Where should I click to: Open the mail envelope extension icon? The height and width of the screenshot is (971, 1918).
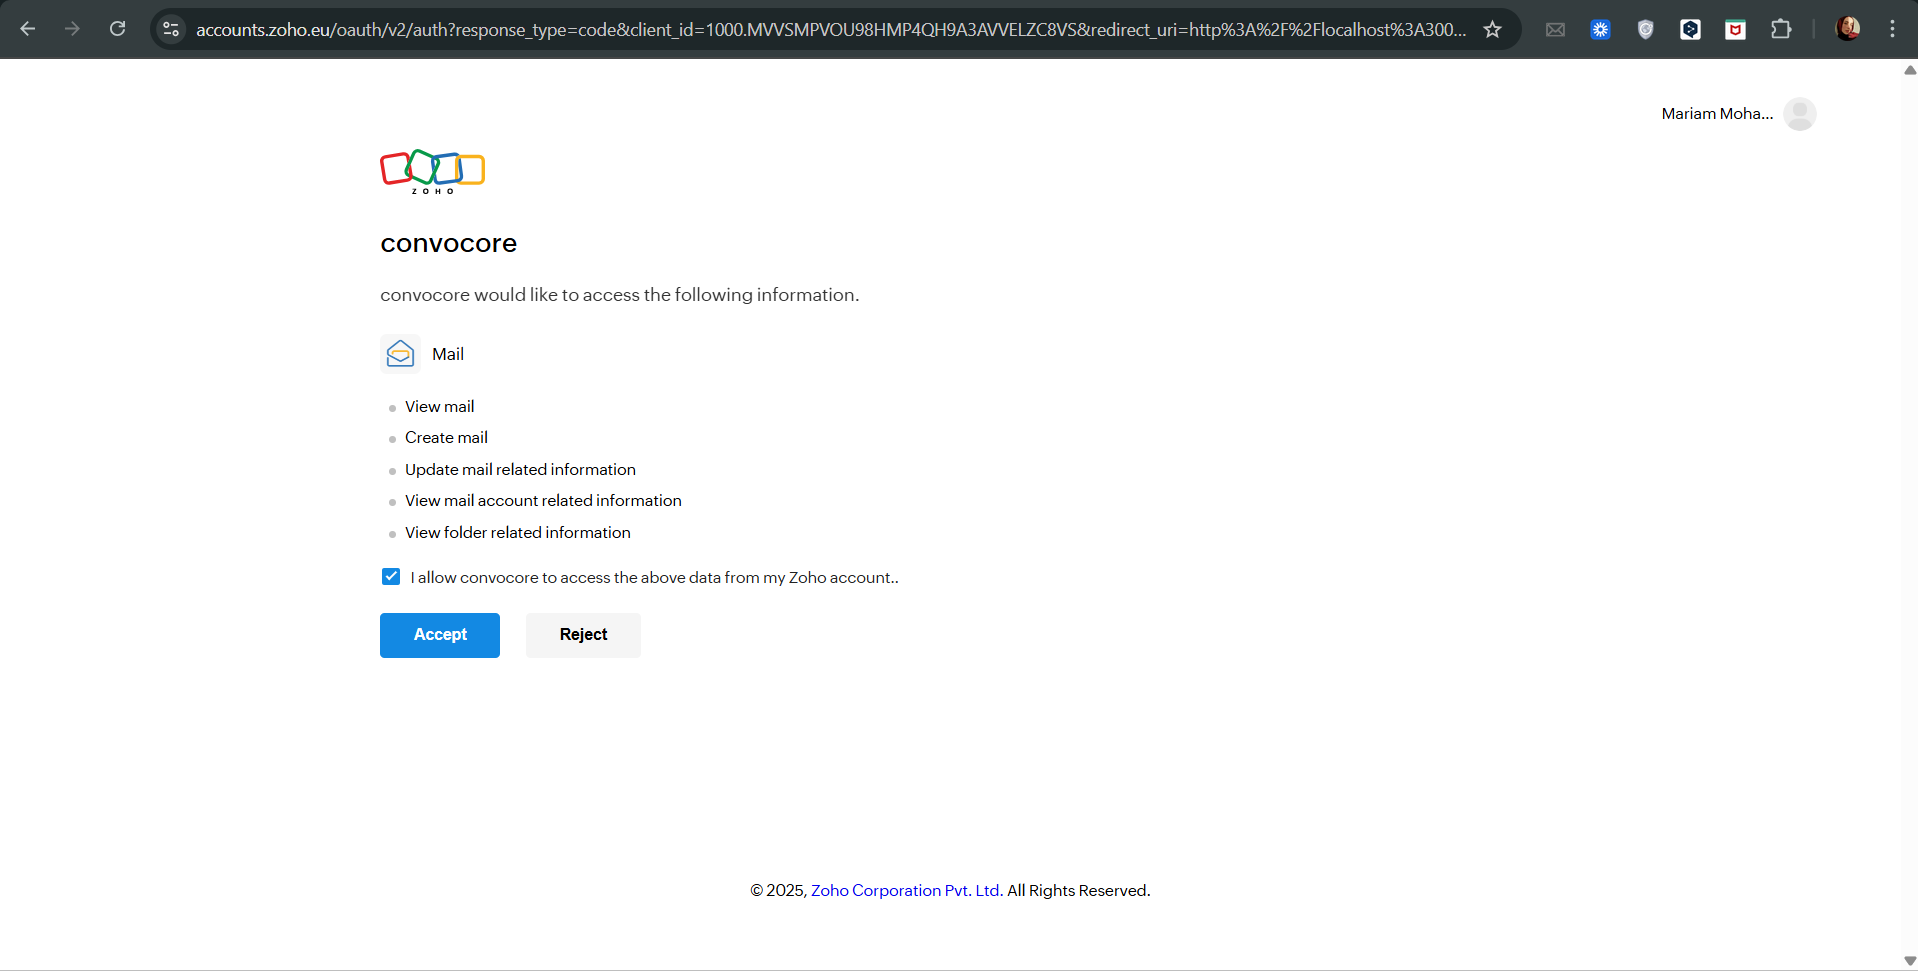point(1555,29)
